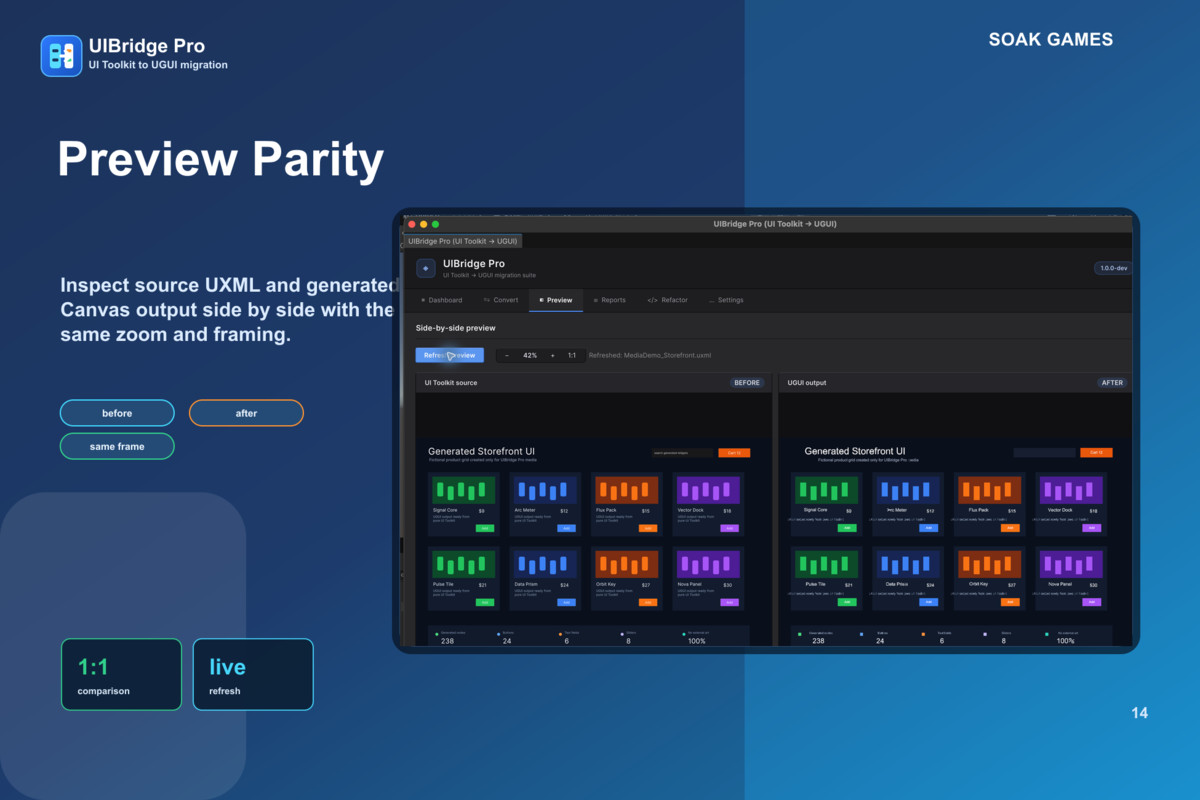Click the BEFORE badge on UI Toolkit source
Screen dimensions: 1200x800
(747, 383)
